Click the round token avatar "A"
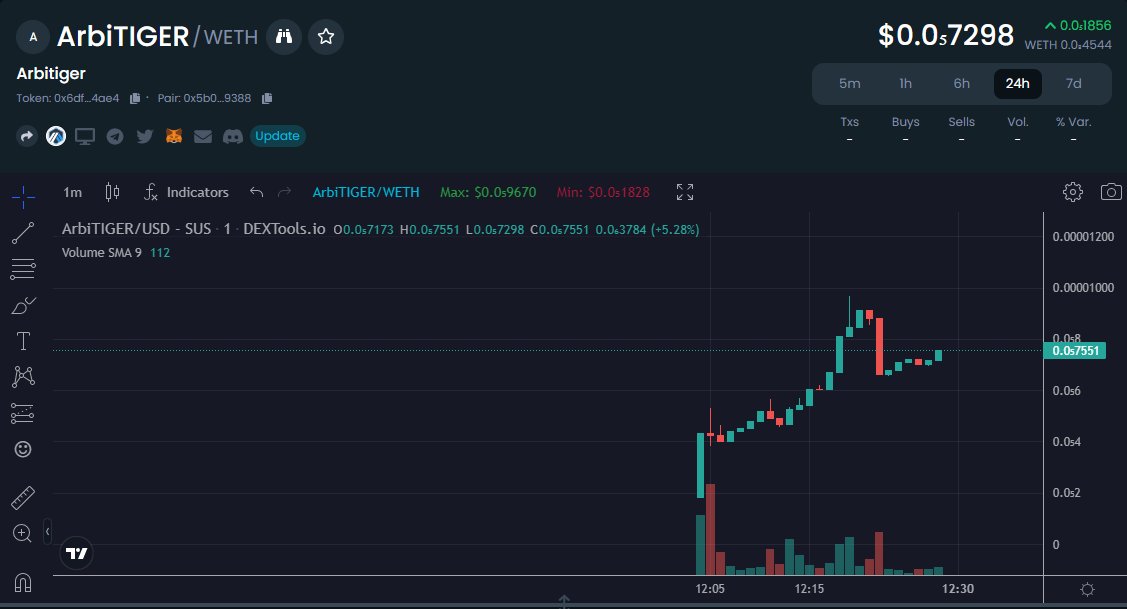1127x609 pixels. pyautogui.click(x=33, y=37)
